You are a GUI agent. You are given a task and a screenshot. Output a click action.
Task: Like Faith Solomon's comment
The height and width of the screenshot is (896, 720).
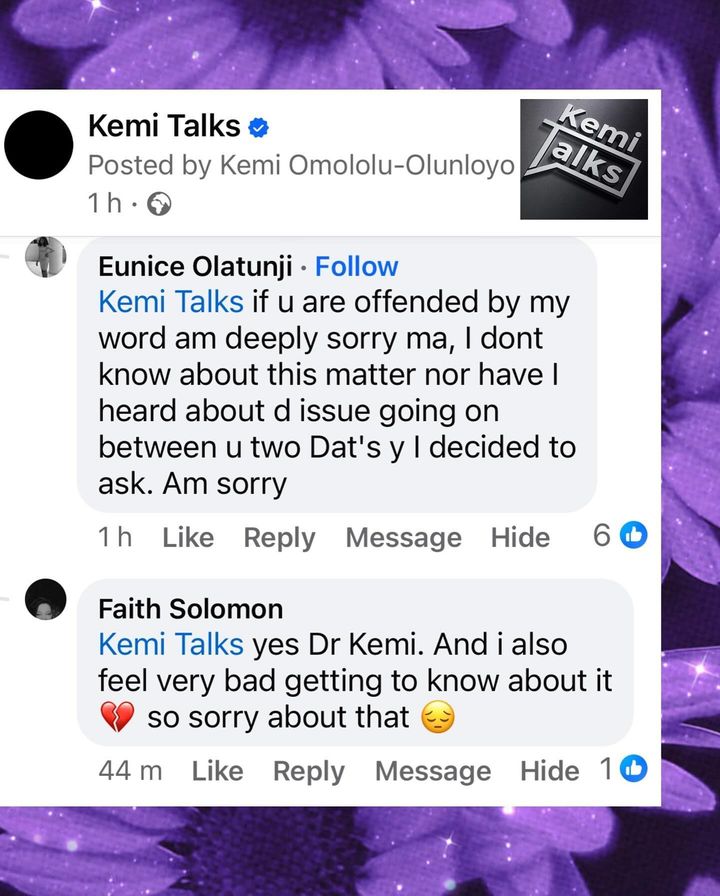[217, 771]
